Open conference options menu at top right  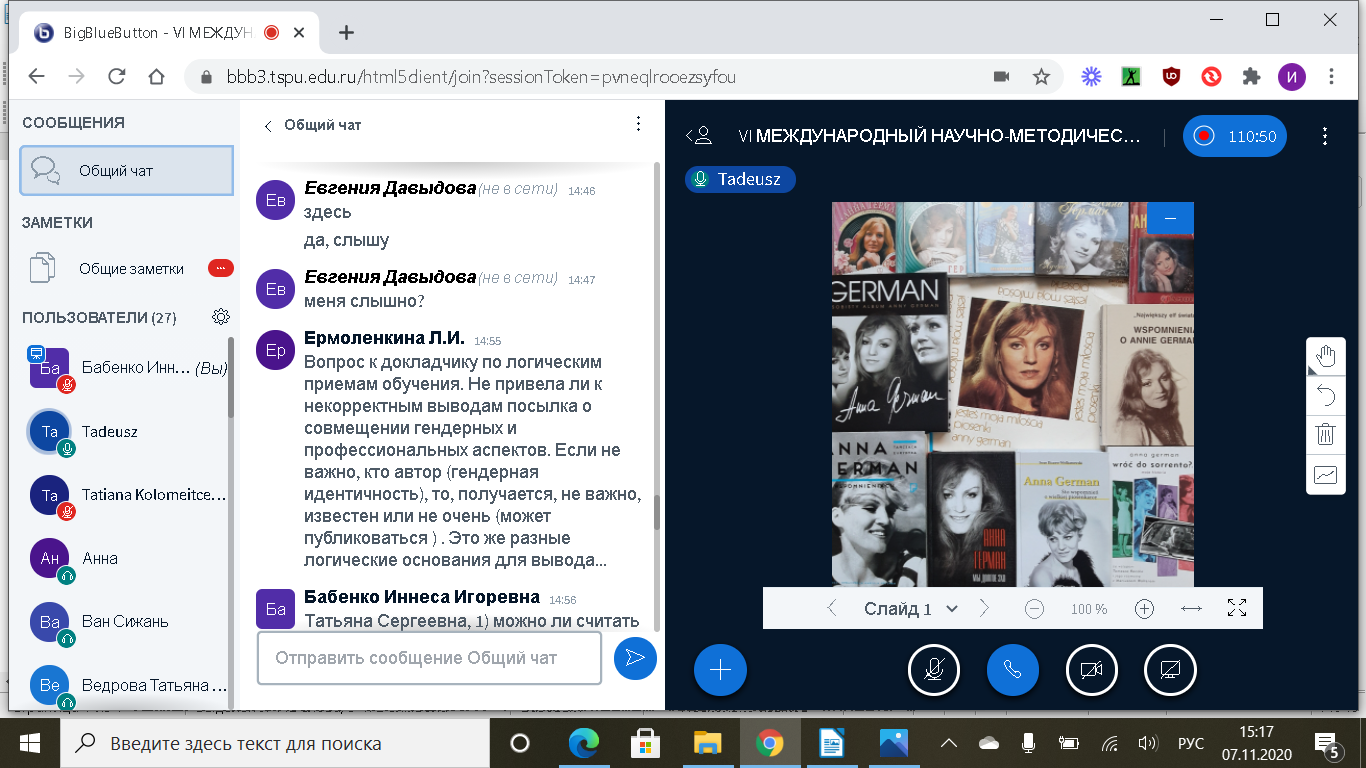tap(1324, 136)
